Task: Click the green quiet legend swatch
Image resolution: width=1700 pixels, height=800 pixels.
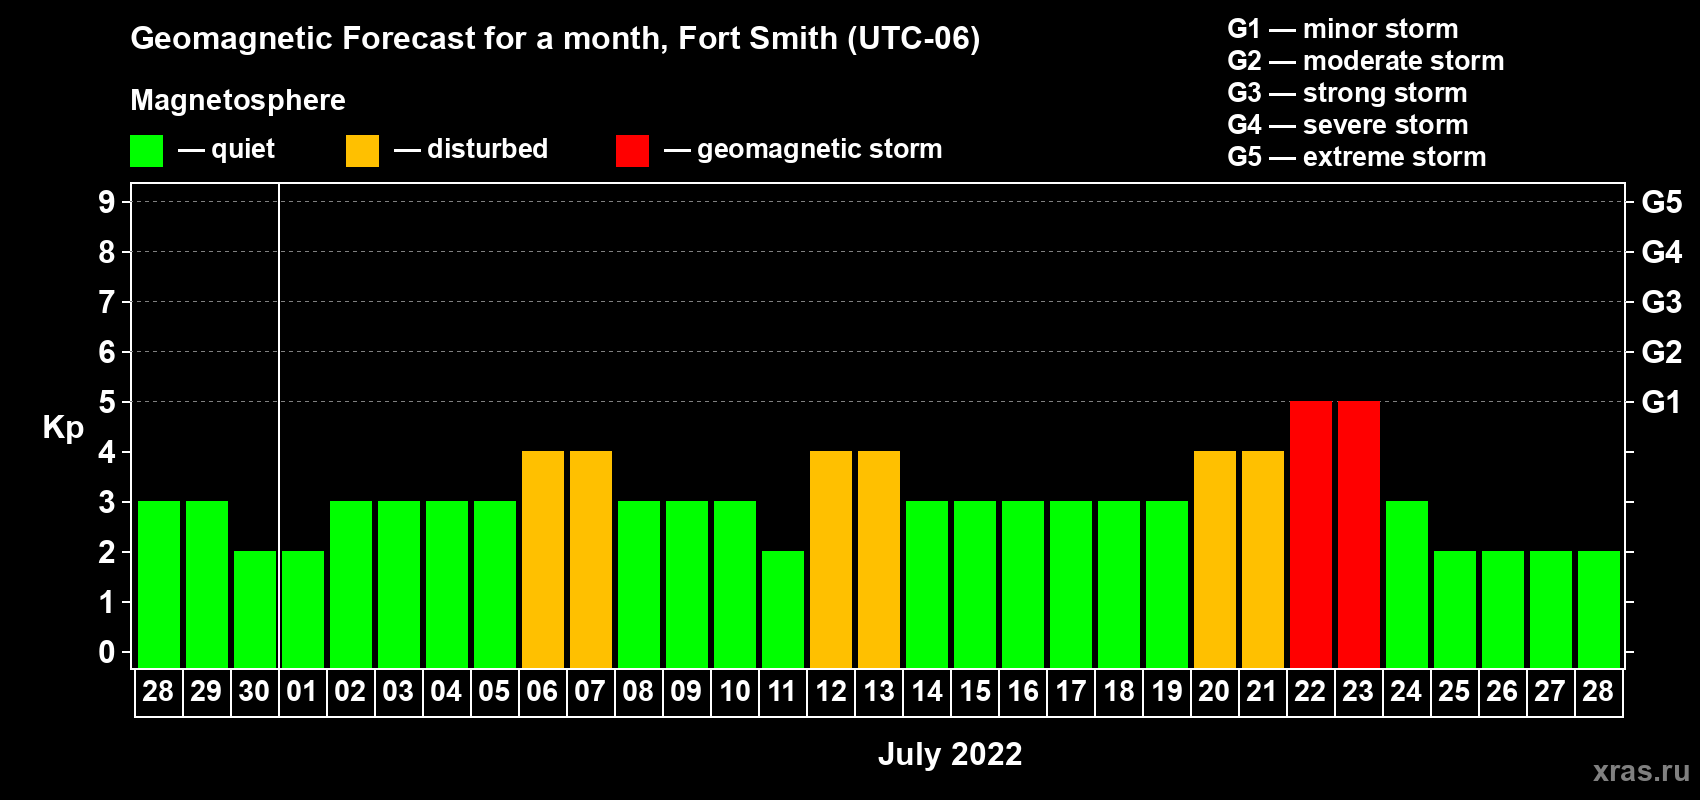Action: click(146, 151)
